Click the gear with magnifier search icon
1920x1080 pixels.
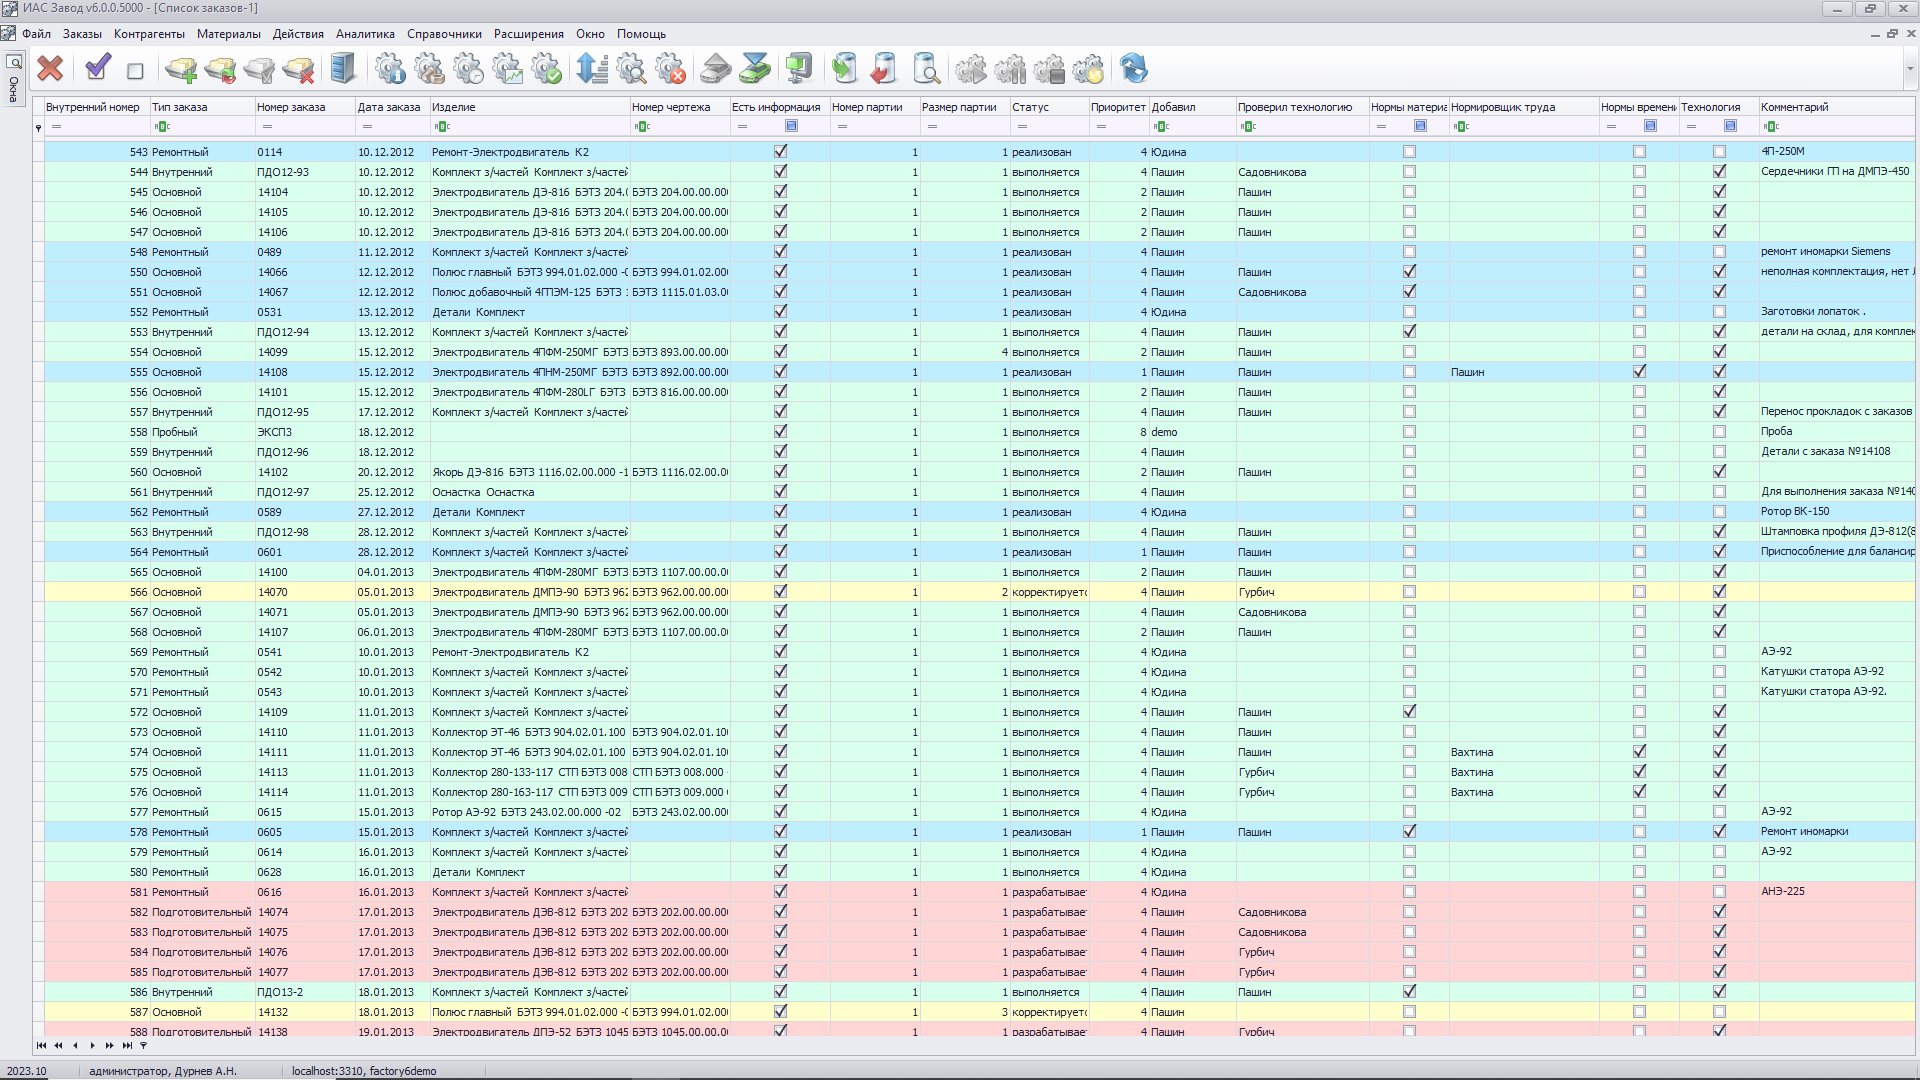(x=632, y=69)
